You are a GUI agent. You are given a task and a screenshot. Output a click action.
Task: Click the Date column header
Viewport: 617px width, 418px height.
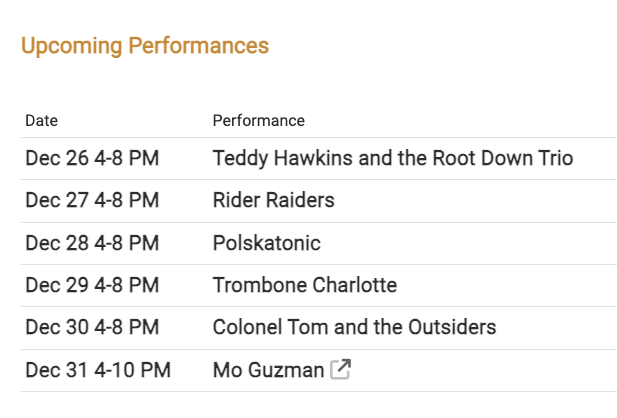click(41, 120)
